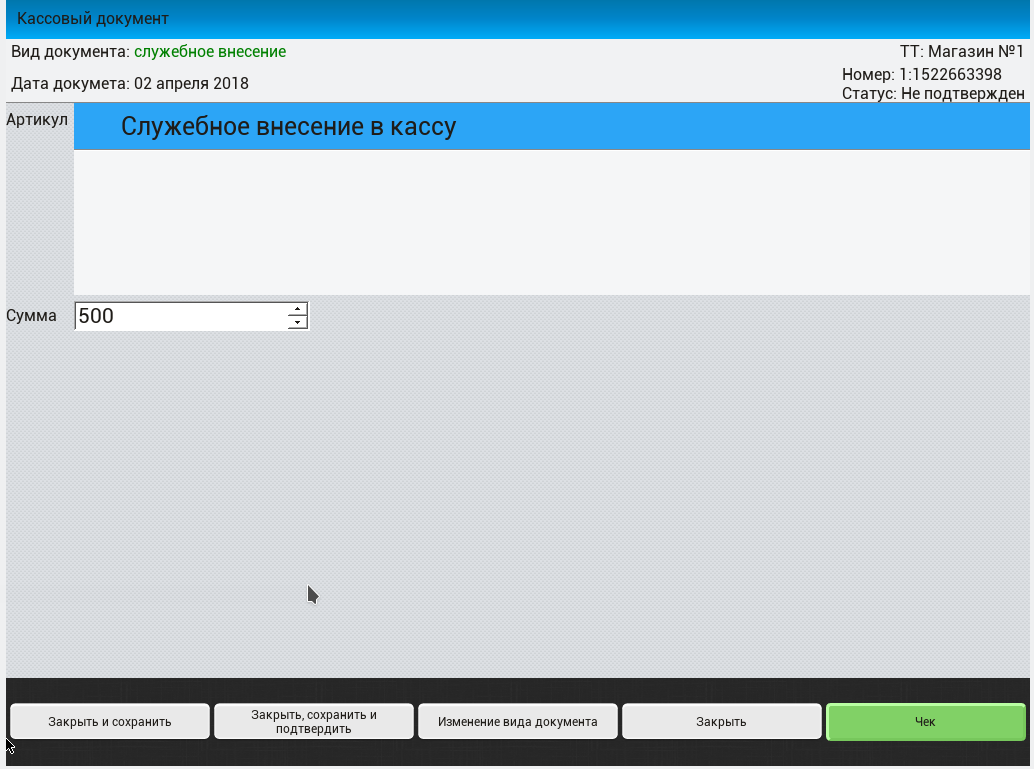This screenshot has height=769, width=1034.
Task: Click the document number '1:1522663398'
Action: click(x=950, y=74)
